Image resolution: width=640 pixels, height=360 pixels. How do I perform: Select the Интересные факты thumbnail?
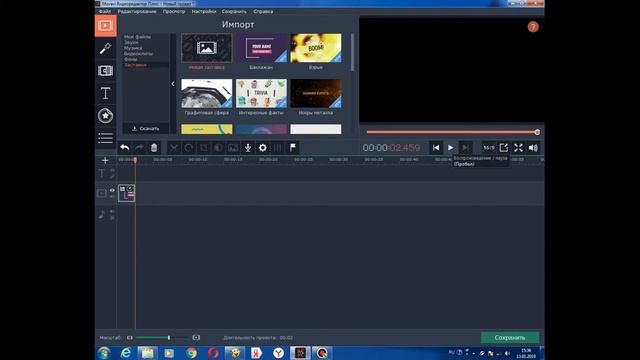pos(261,93)
